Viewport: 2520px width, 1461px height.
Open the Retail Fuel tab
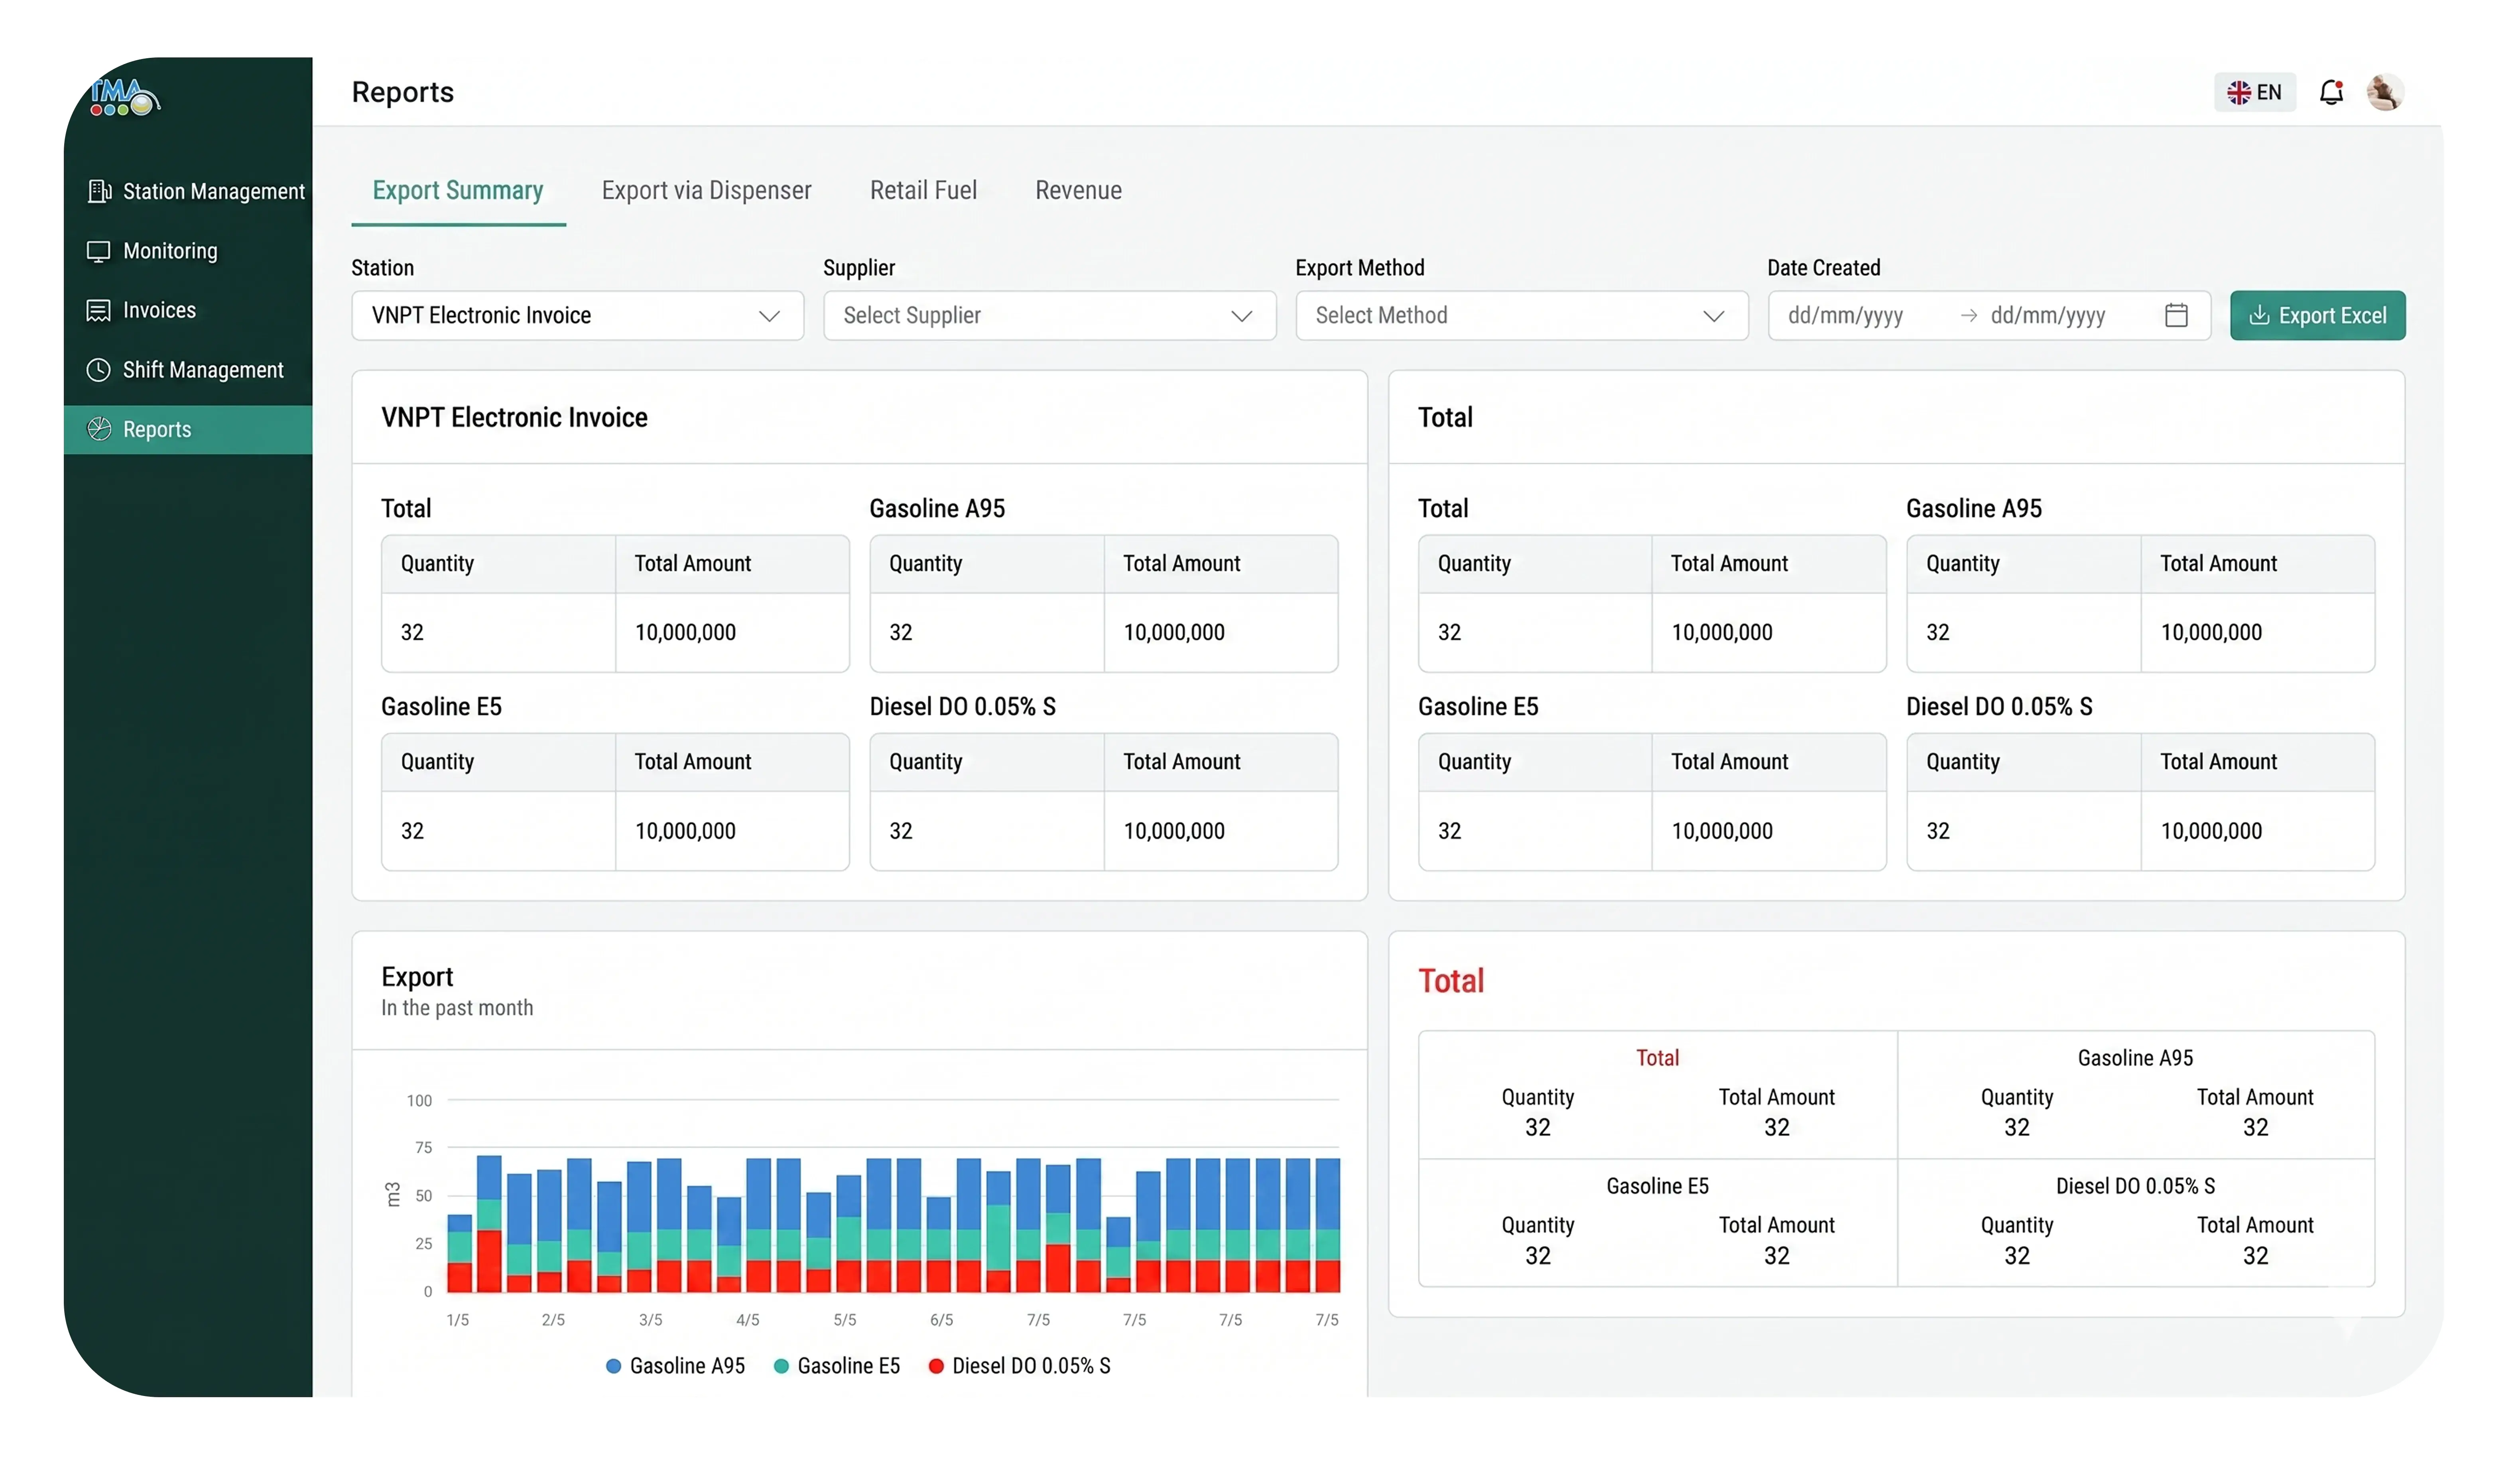(923, 190)
